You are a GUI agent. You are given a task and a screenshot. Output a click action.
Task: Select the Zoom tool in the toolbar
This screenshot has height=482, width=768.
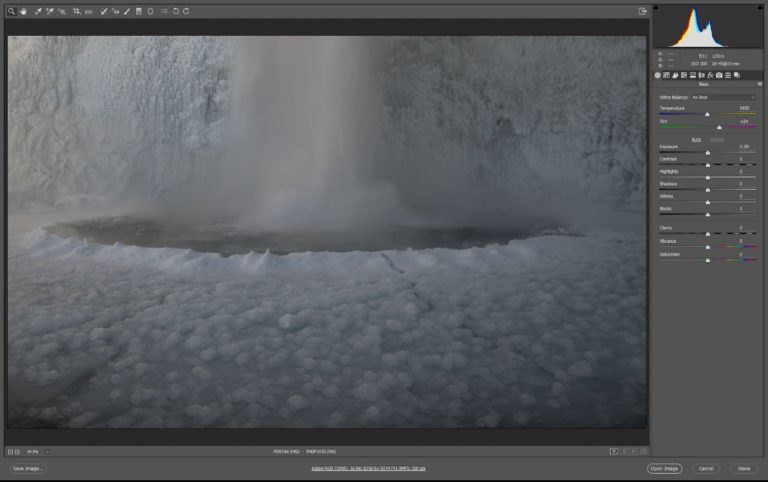[x=11, y=11]
